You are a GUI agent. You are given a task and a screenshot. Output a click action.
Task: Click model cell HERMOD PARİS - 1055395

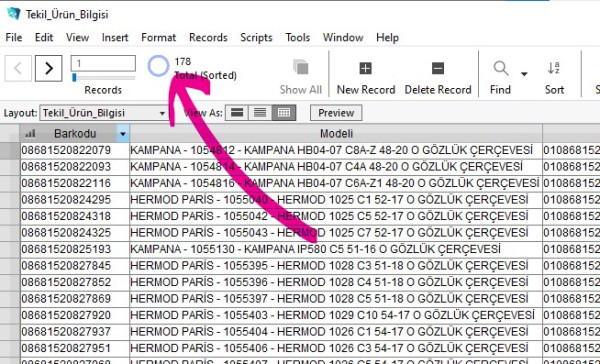pos(336,265)
